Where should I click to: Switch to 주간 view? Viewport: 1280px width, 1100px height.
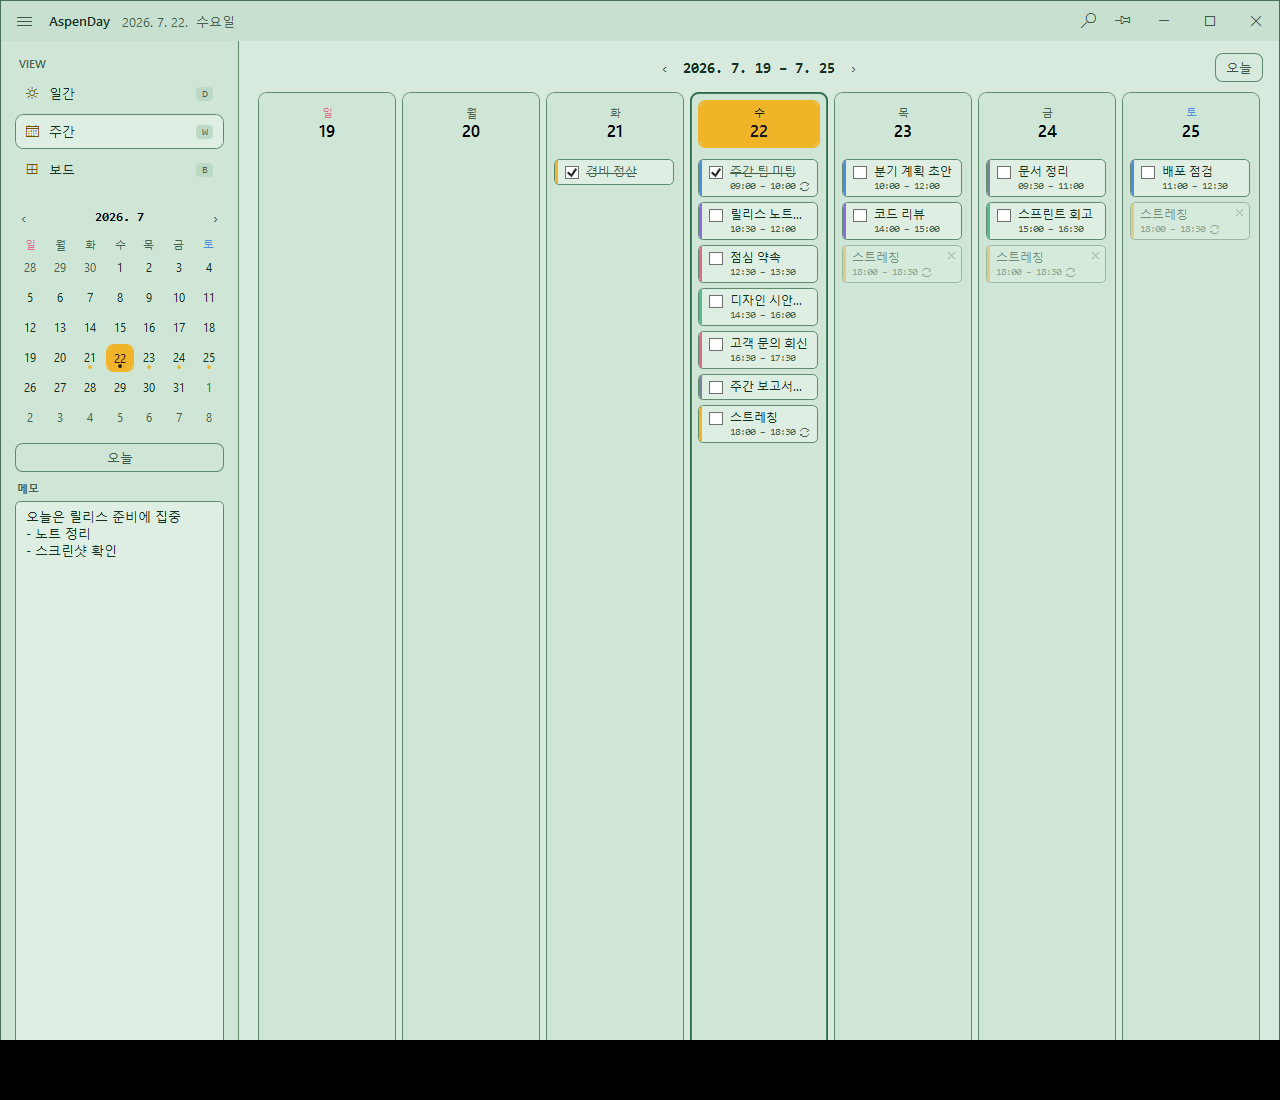tap(119, 131)
